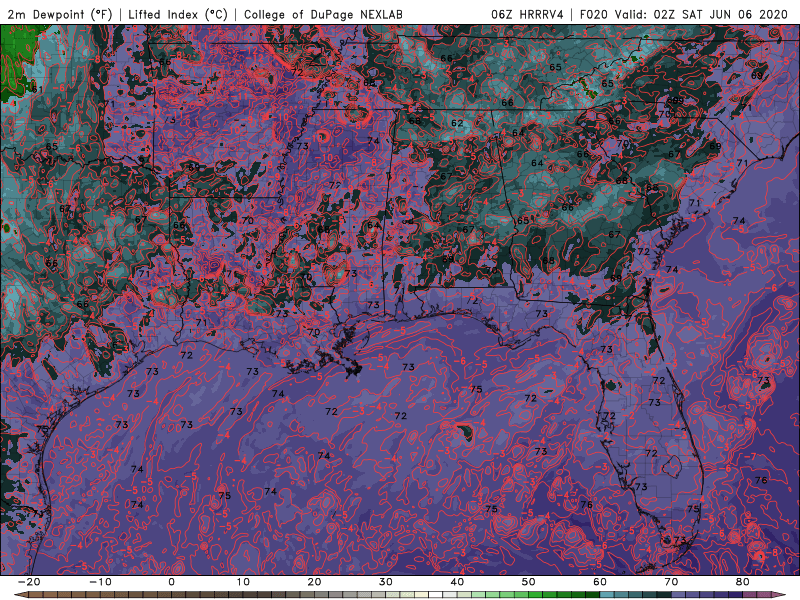This screenshot has height=600, width=800.
Task: Click the 'Valid: 02Z SAT JUN 06 2020' text
Action: 701,14
